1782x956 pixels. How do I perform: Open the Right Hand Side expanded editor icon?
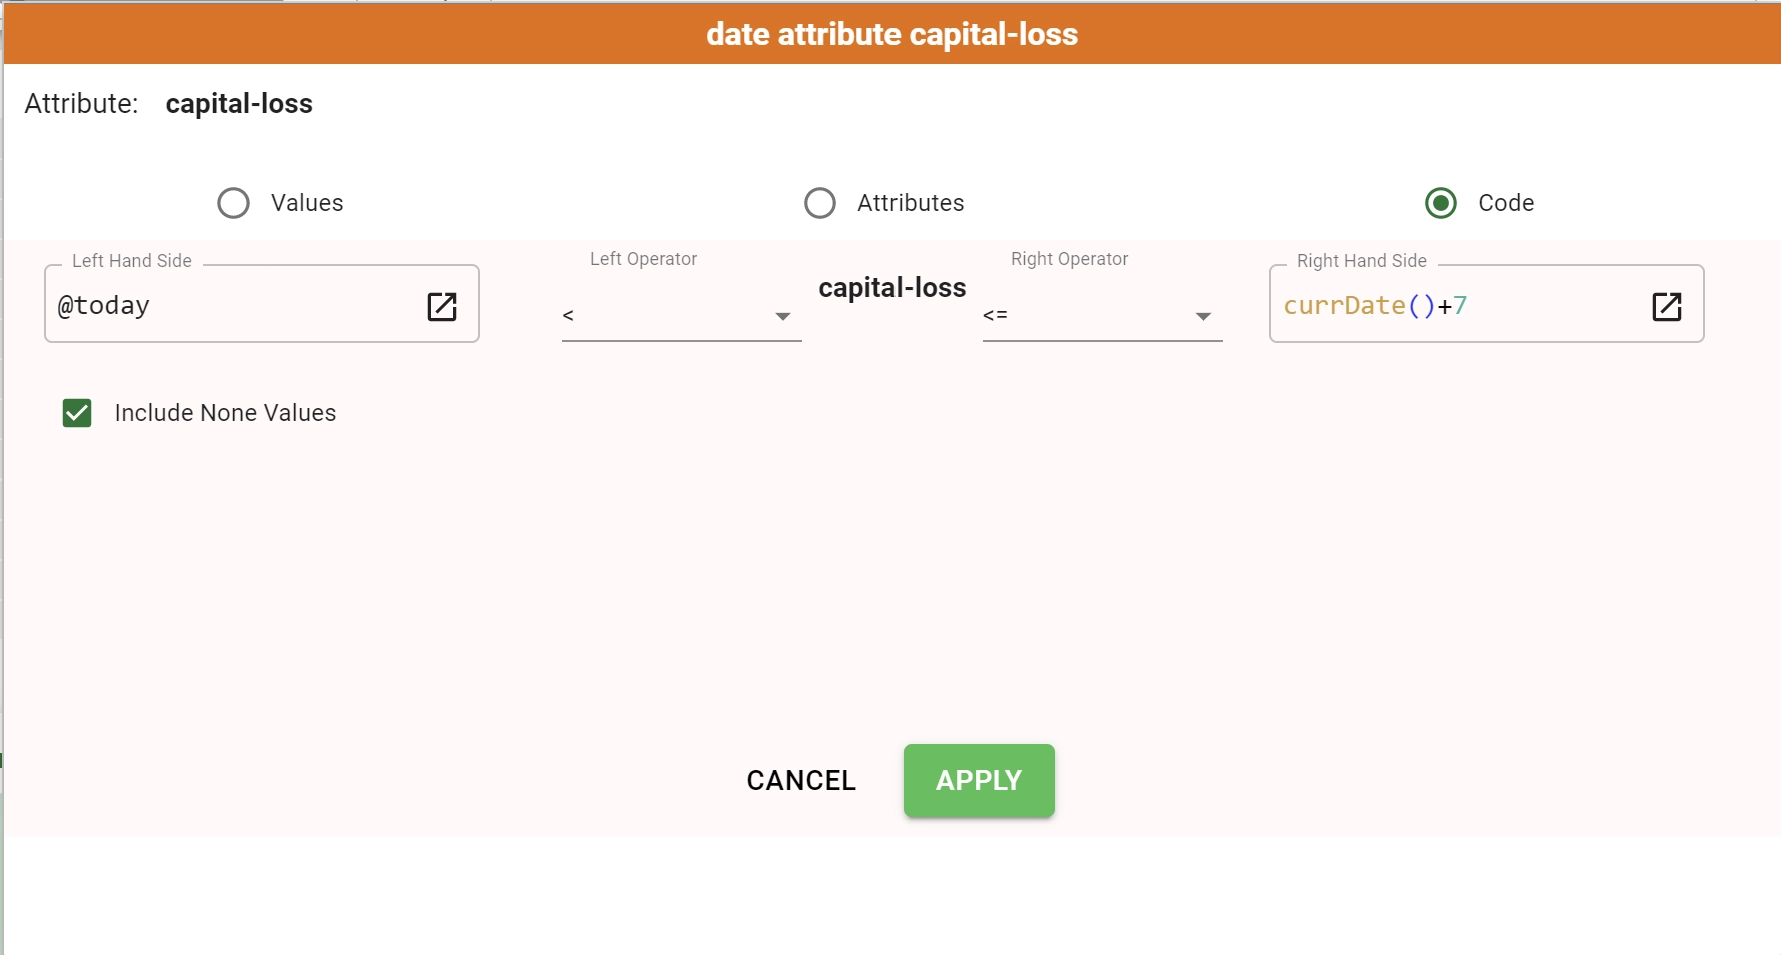pyautogui.click(x=1667, y=306)
